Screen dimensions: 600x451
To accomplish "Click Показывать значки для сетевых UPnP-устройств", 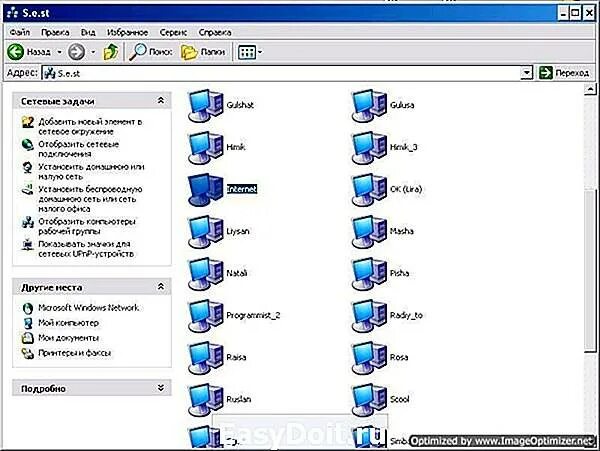I will pos(86,249).
